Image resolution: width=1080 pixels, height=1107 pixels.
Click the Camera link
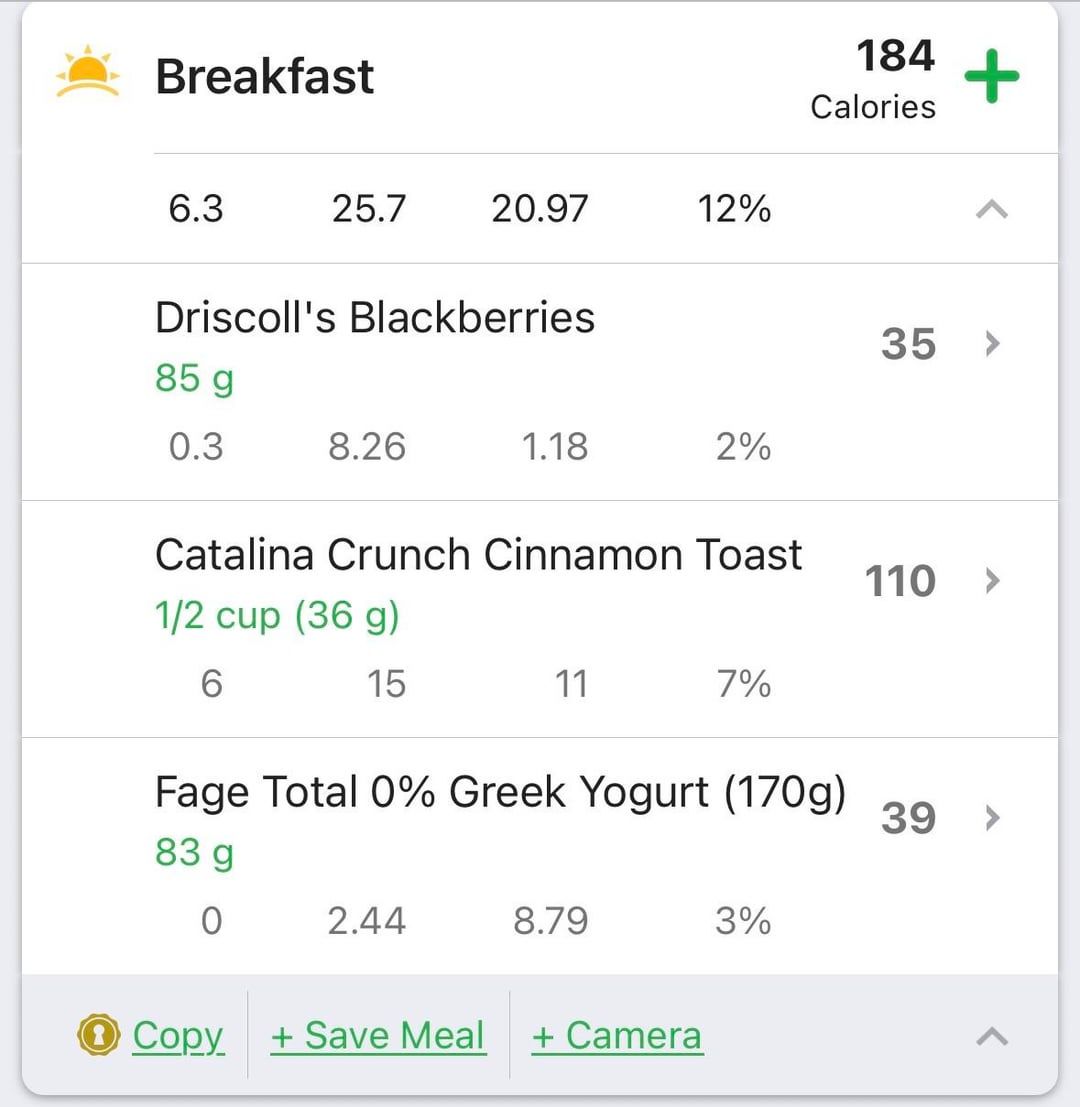coord(616,1036)
